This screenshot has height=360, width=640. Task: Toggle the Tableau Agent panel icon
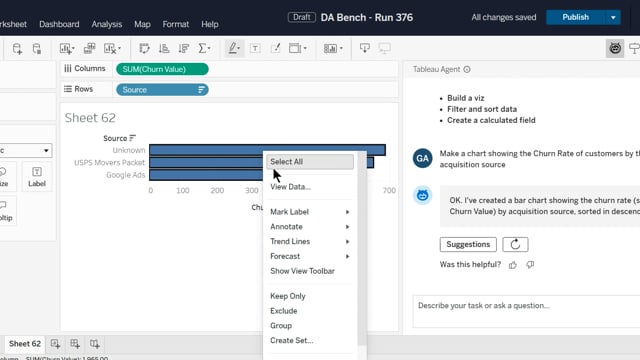(x=615, y=49)
